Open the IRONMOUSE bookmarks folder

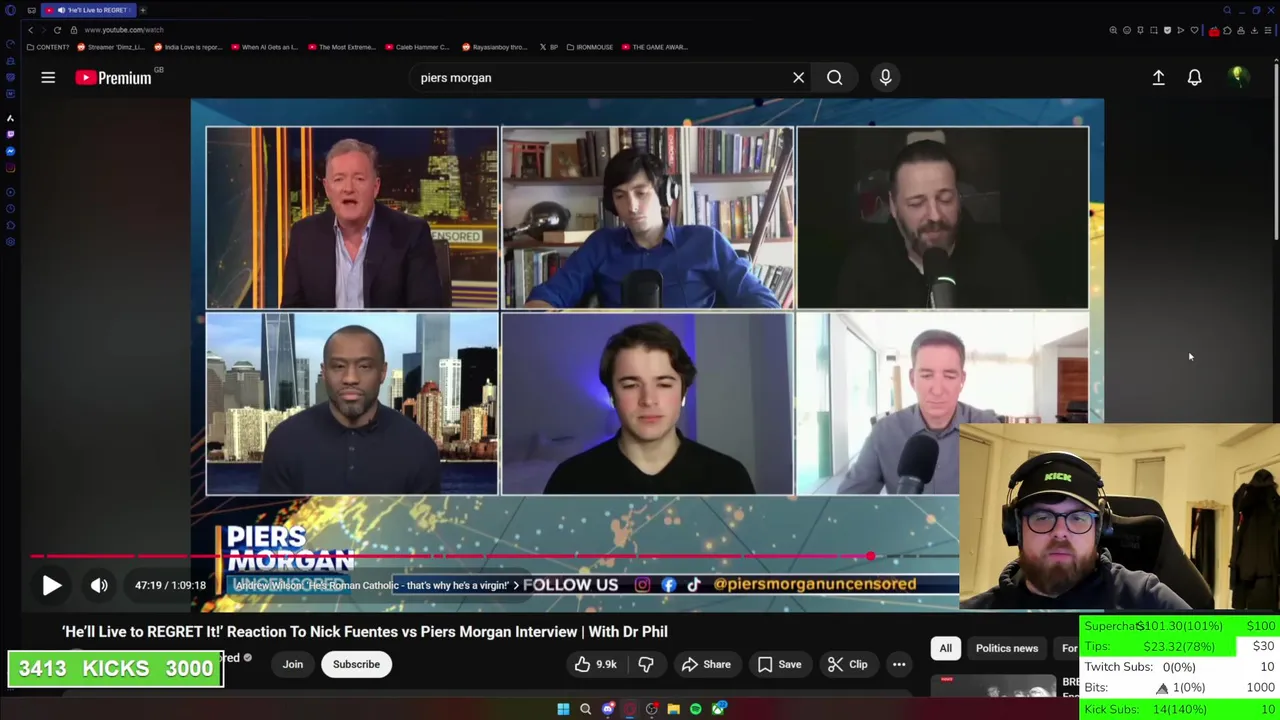[x=590, y=47]
